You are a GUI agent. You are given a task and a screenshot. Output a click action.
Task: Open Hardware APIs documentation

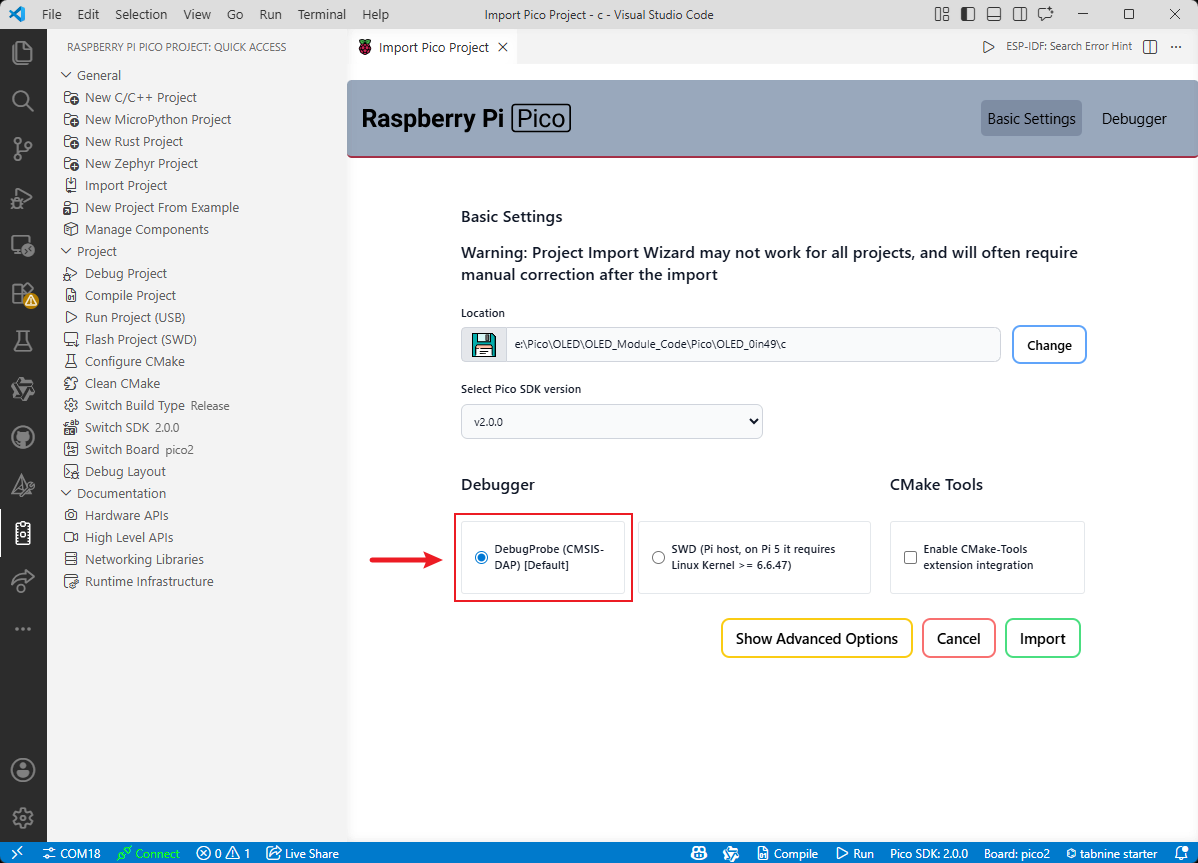point(126,515)
